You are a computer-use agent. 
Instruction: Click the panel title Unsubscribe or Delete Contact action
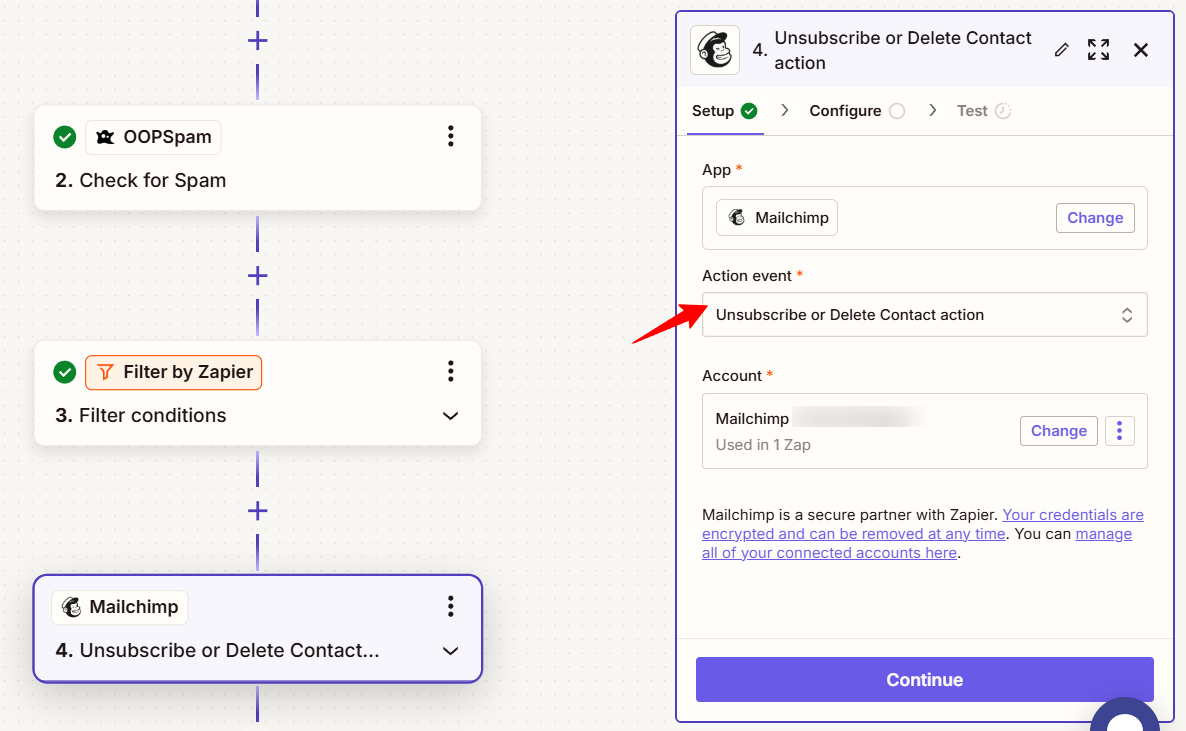pyautogui.click(x=902, y=51)
